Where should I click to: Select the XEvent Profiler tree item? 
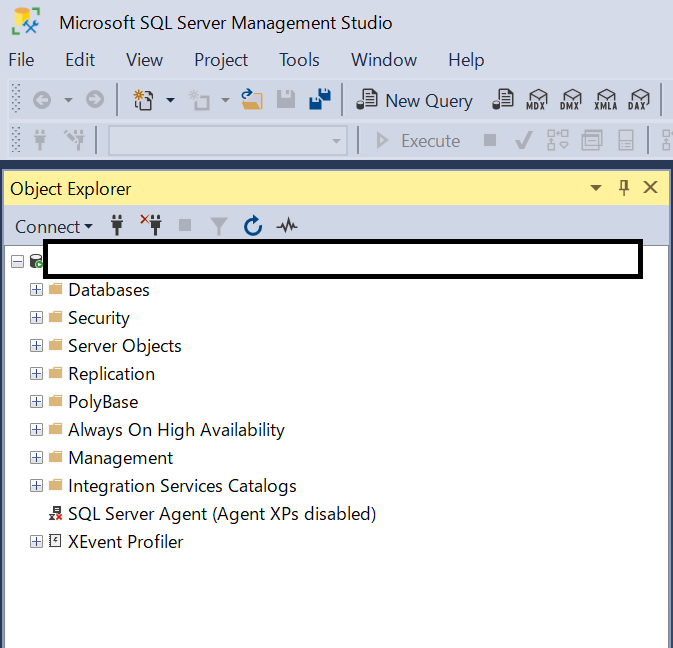point(125,542)
